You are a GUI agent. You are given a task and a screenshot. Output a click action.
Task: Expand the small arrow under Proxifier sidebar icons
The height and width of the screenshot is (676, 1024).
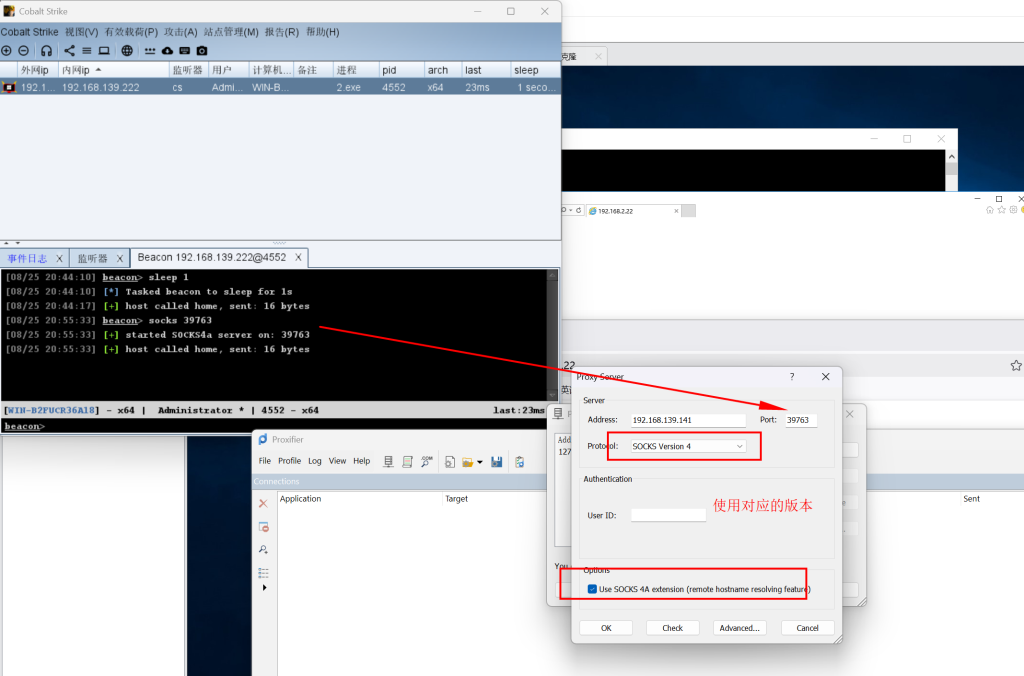click(264, 588)
